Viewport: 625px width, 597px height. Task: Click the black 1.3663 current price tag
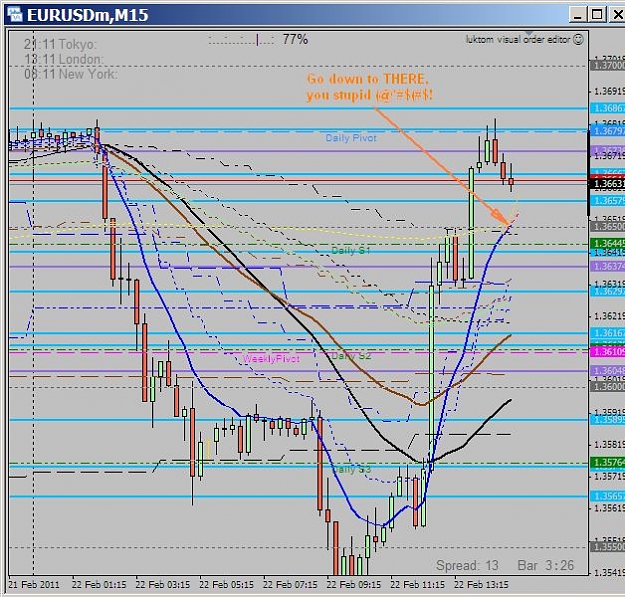click(607, 184)
